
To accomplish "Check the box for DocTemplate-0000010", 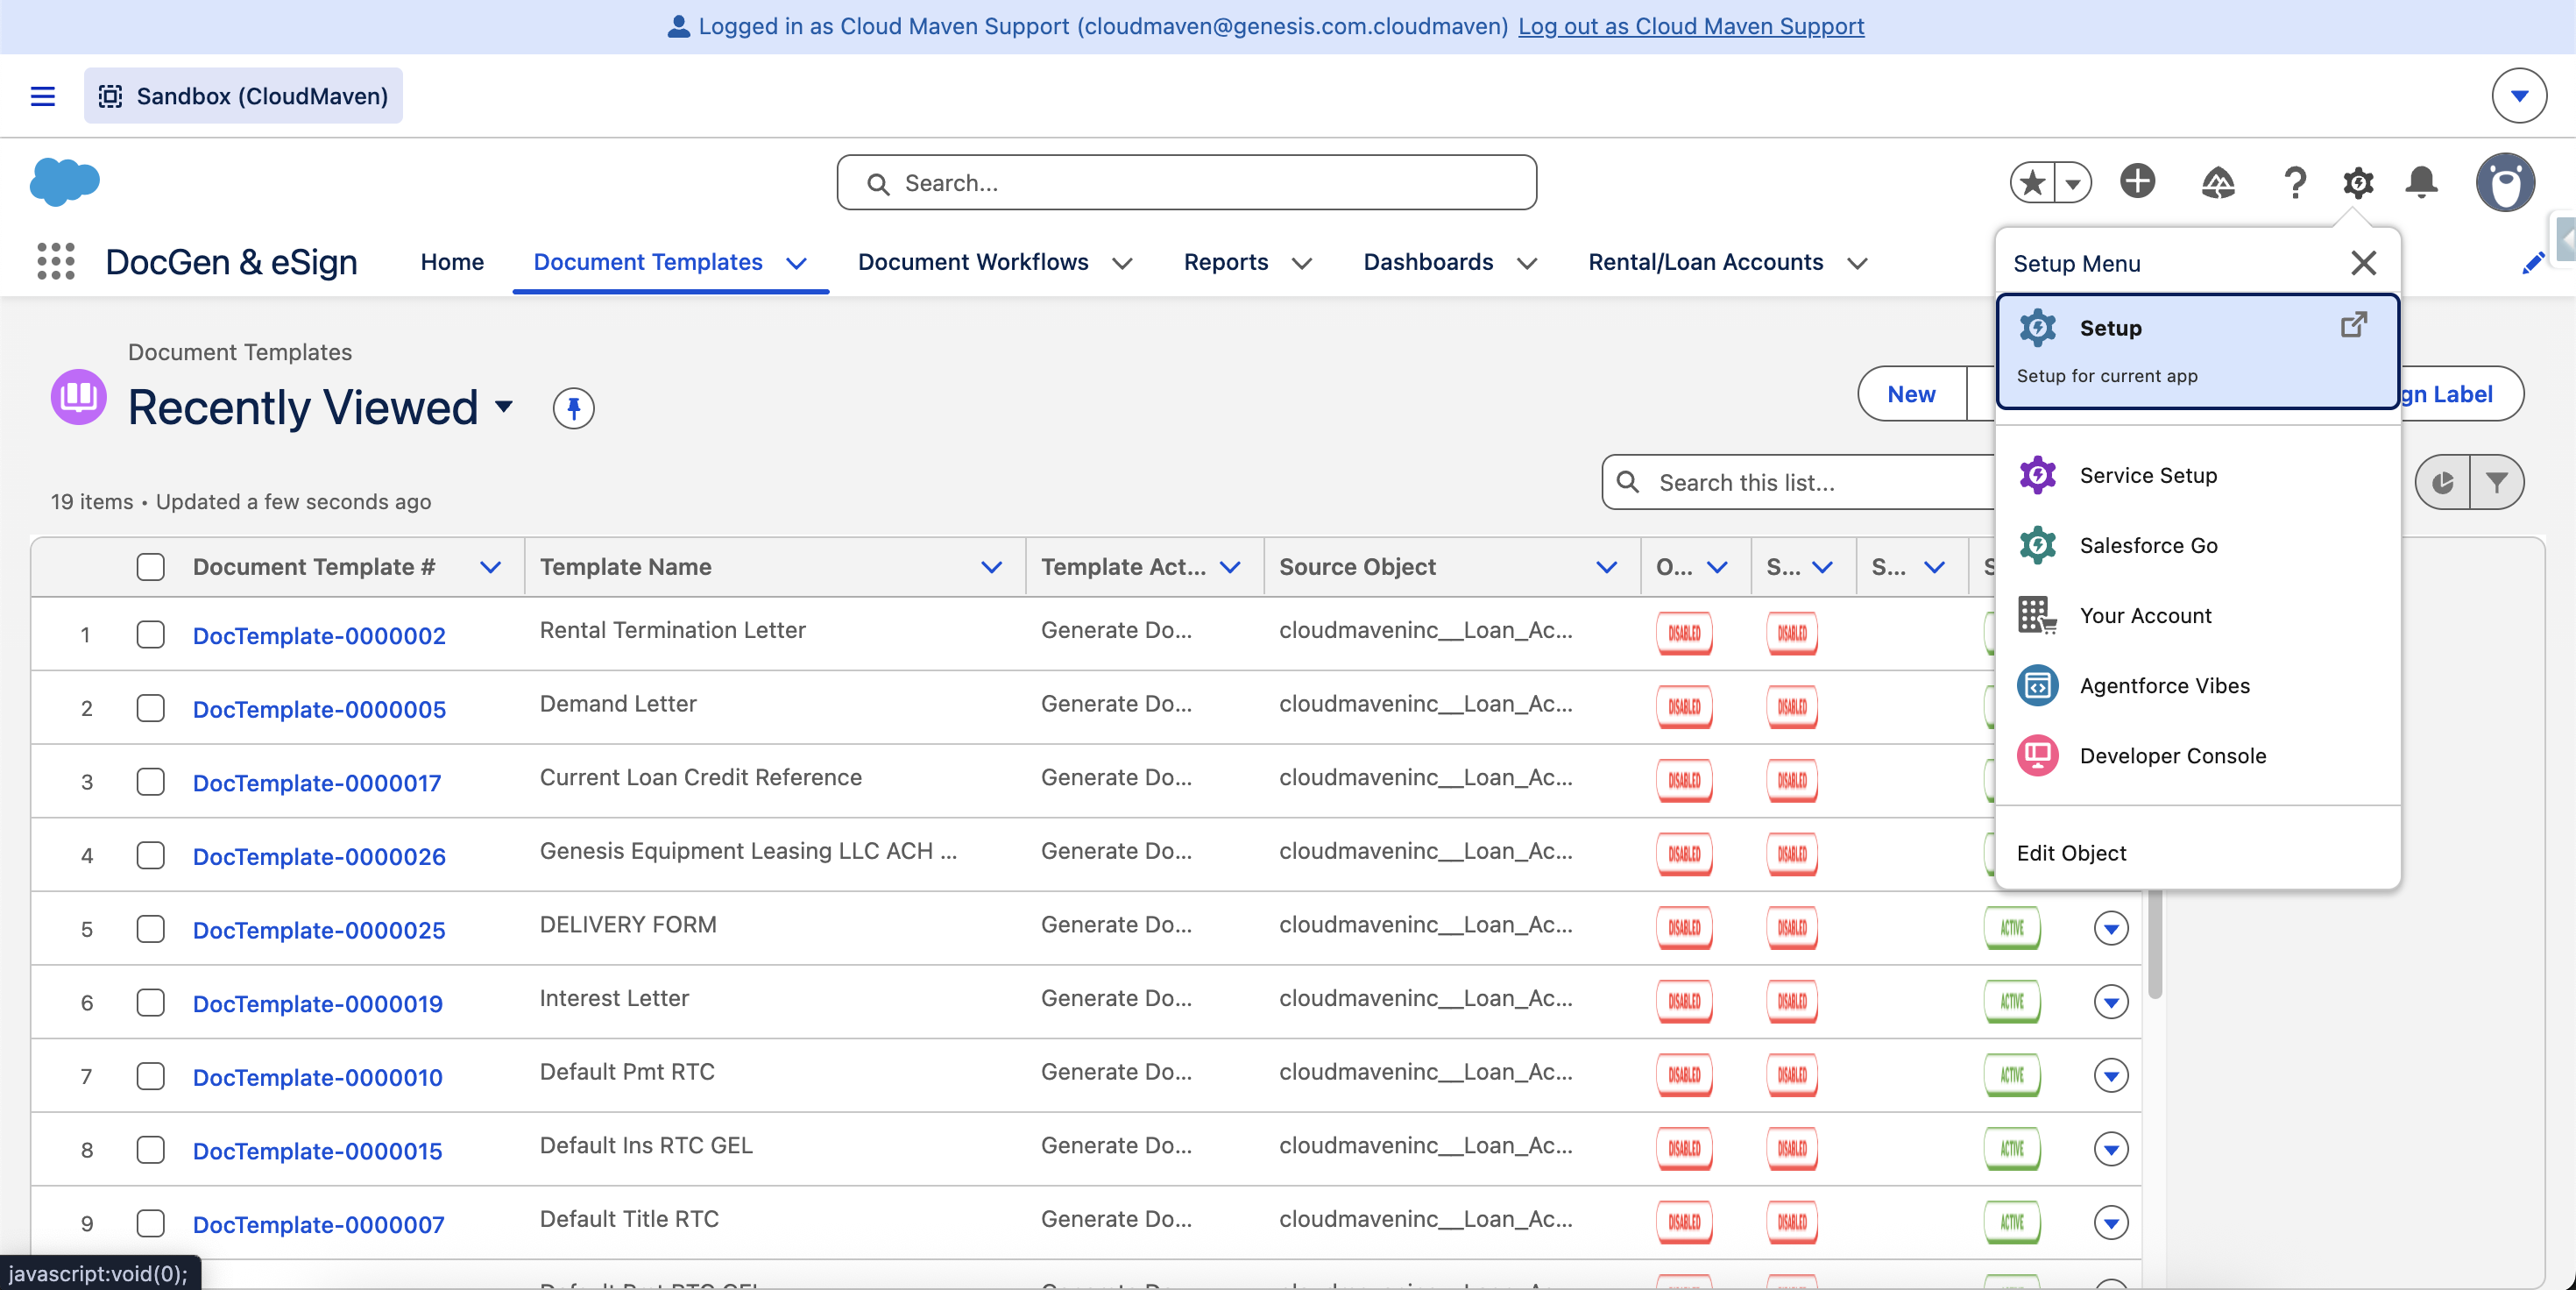I will [150, 1076].
